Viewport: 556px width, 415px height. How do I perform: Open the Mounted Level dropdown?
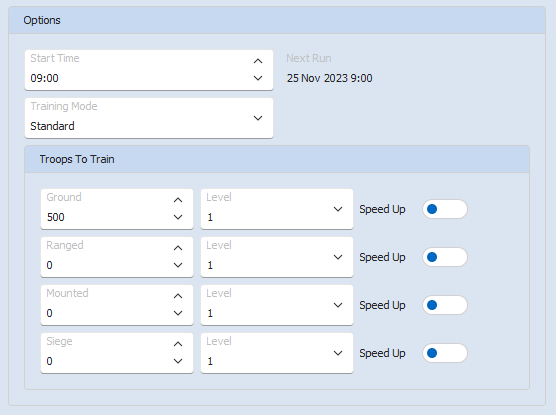tap(277, 305)
